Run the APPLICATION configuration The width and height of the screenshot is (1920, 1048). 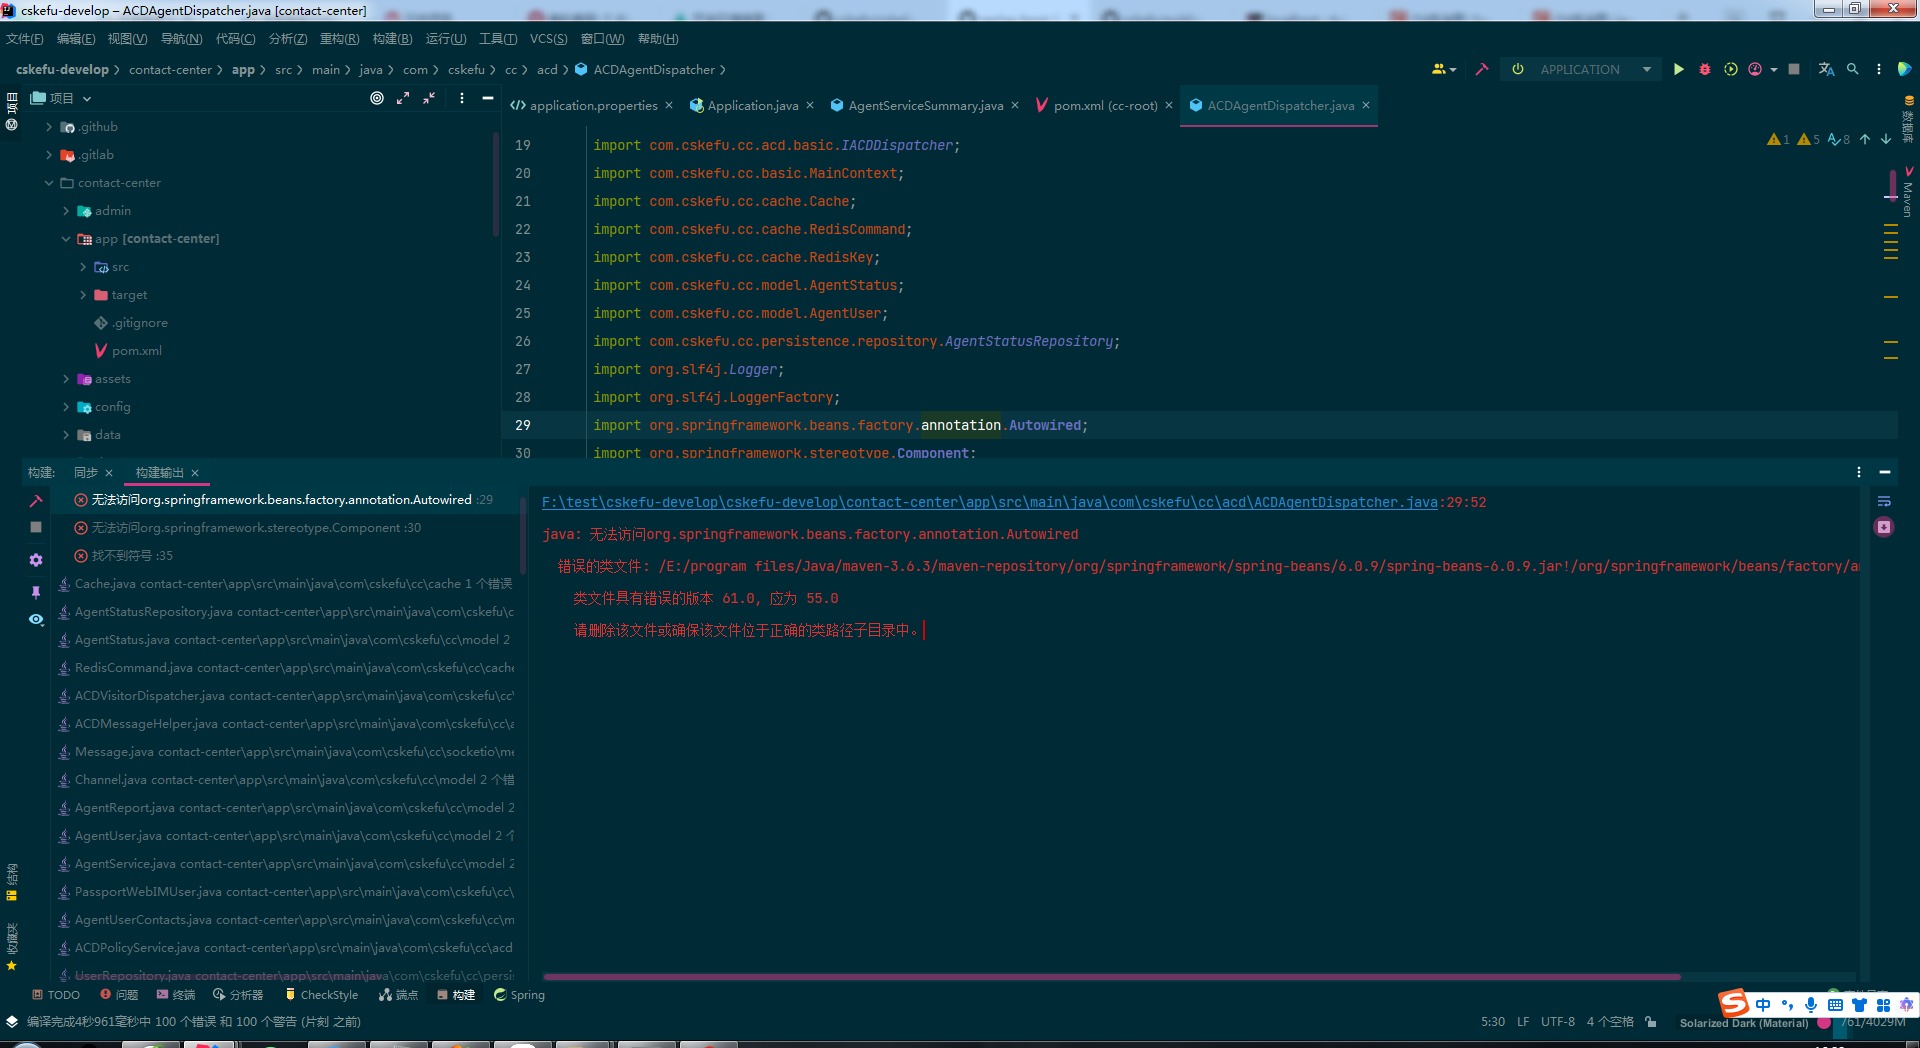[1679, 69]
